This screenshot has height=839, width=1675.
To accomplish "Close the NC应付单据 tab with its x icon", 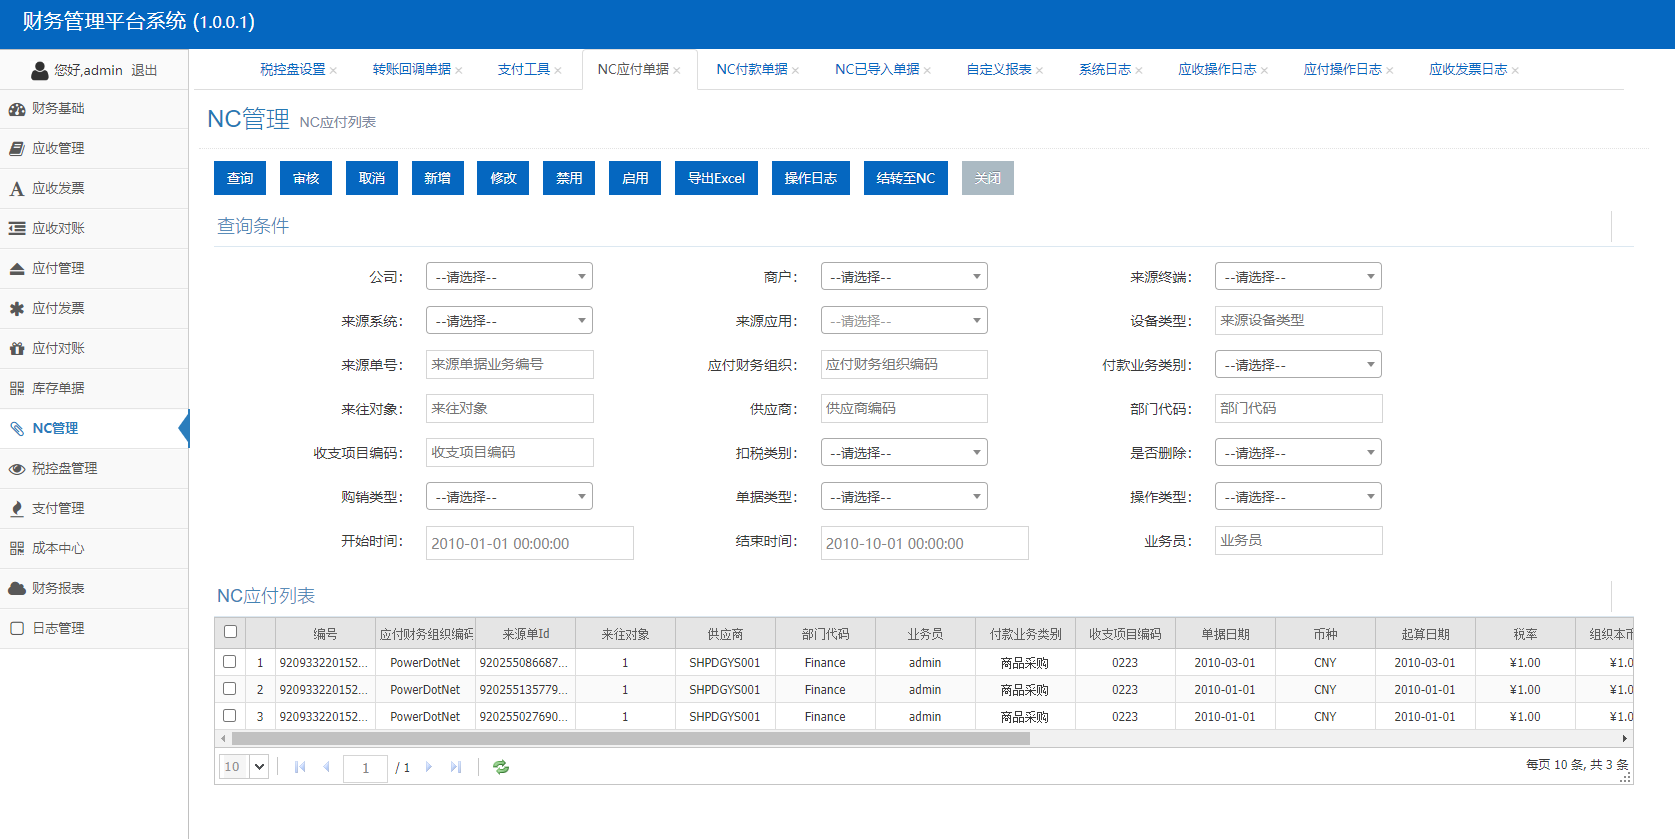I will pyautogui.click(x=677, y=71).
